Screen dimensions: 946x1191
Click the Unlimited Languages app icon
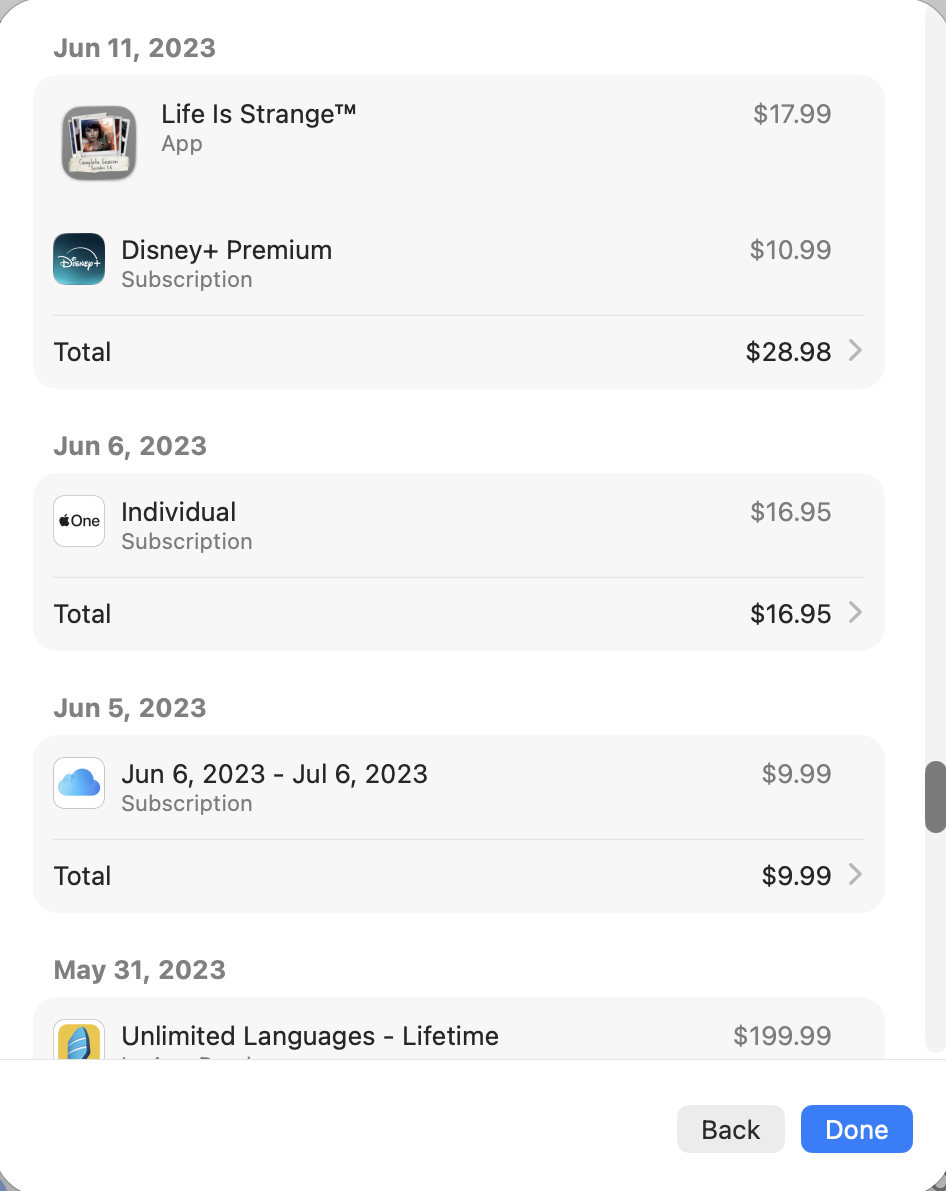click(79, 1040)
